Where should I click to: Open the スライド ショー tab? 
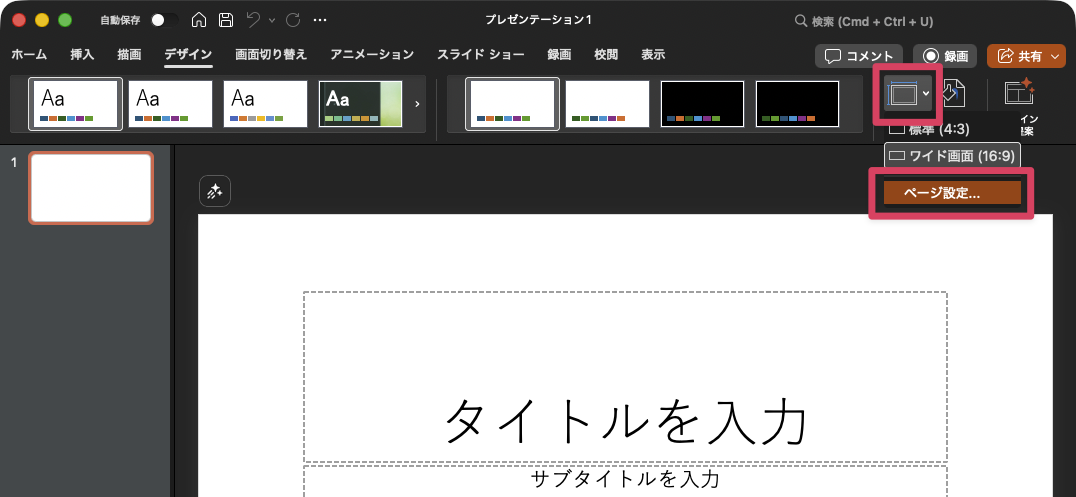480,54
